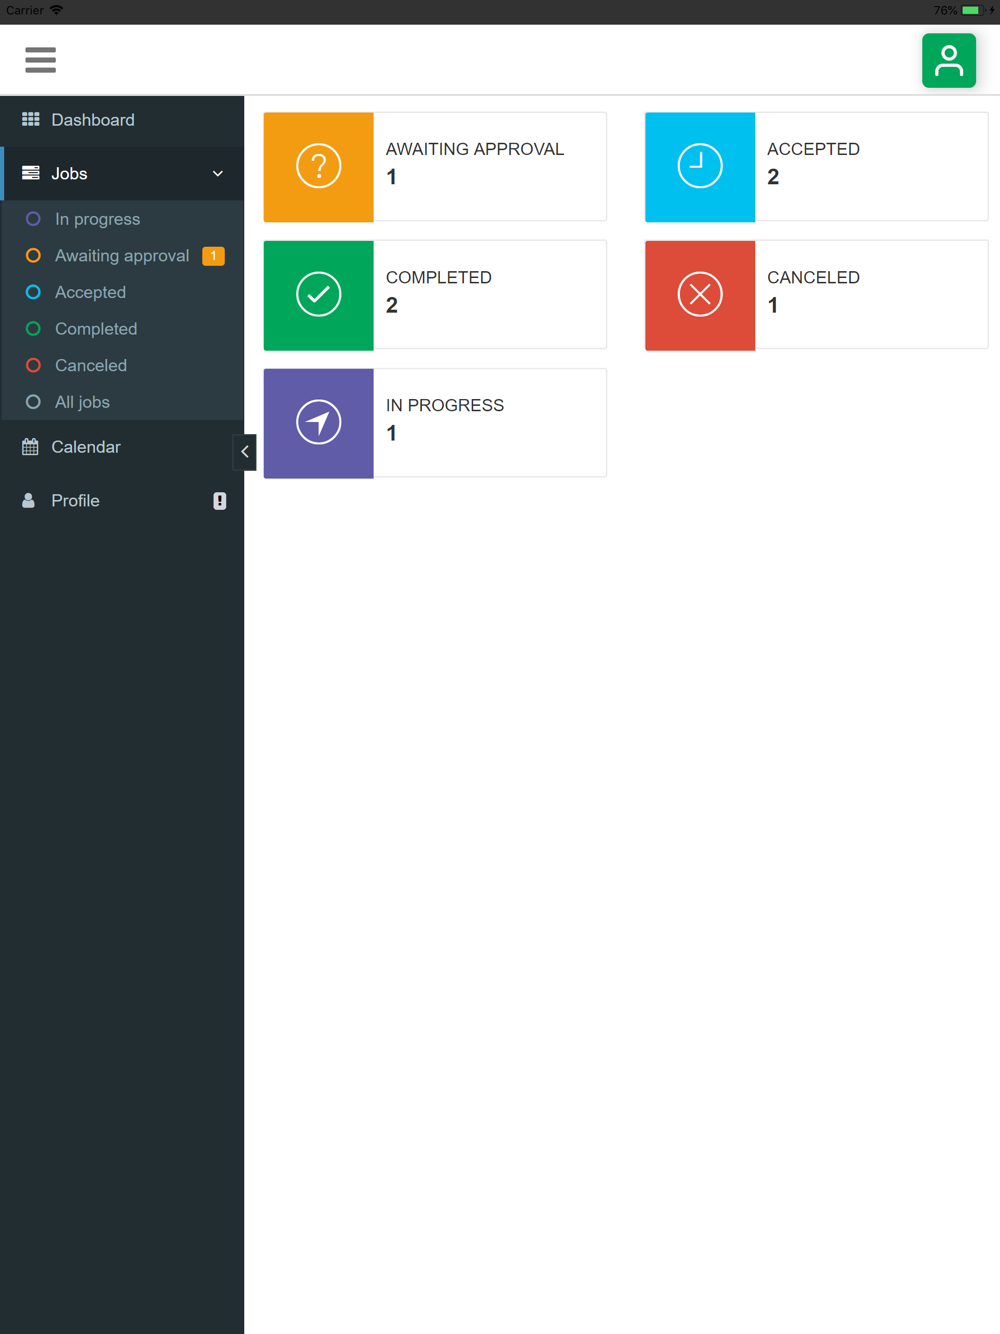Click the Carrier text in status bar
The image size is (1000, 1334).
tap(24, 10)
